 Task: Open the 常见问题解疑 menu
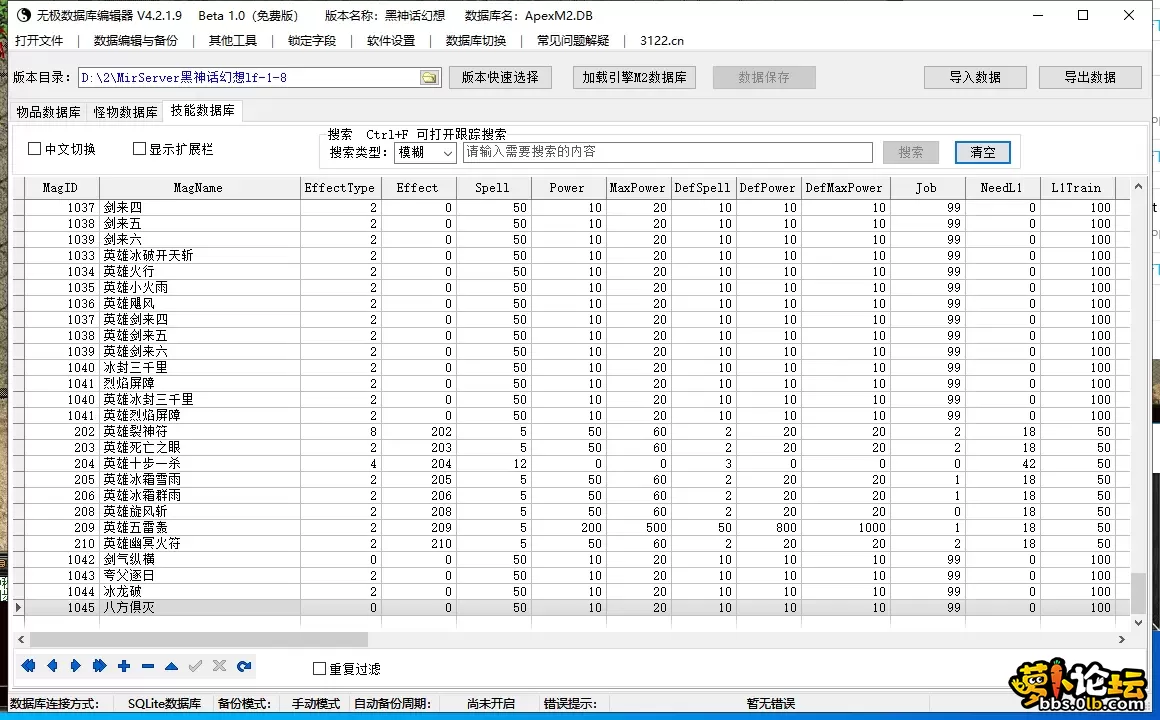(573, 41)
